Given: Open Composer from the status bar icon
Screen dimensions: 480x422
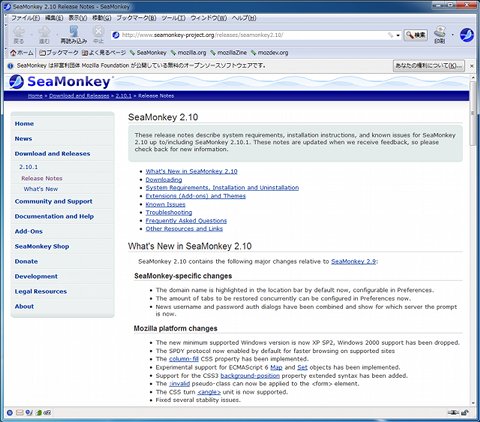Looking at the screenshot, I should [x=29, y=413].
